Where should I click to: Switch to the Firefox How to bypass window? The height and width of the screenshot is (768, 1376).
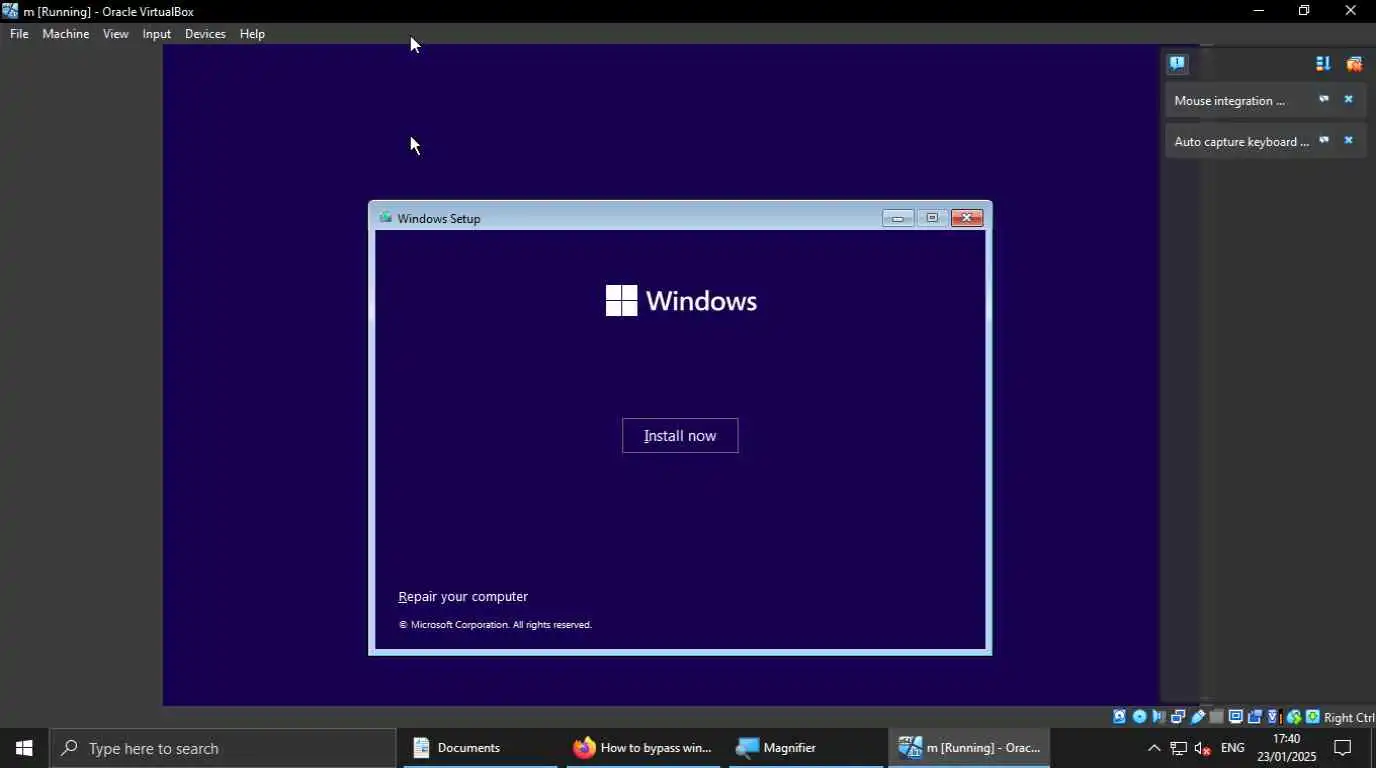pos(643,748)
